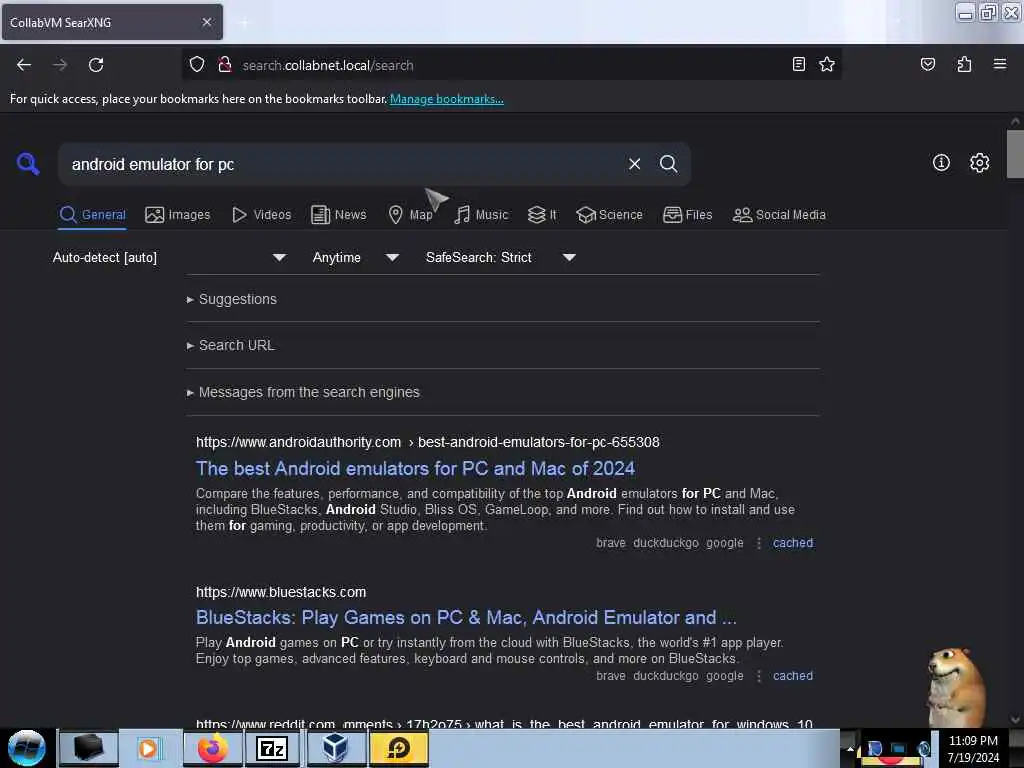Open the Pocket save icon
This screenshot has height=768, width=1024.
[927, 64]
